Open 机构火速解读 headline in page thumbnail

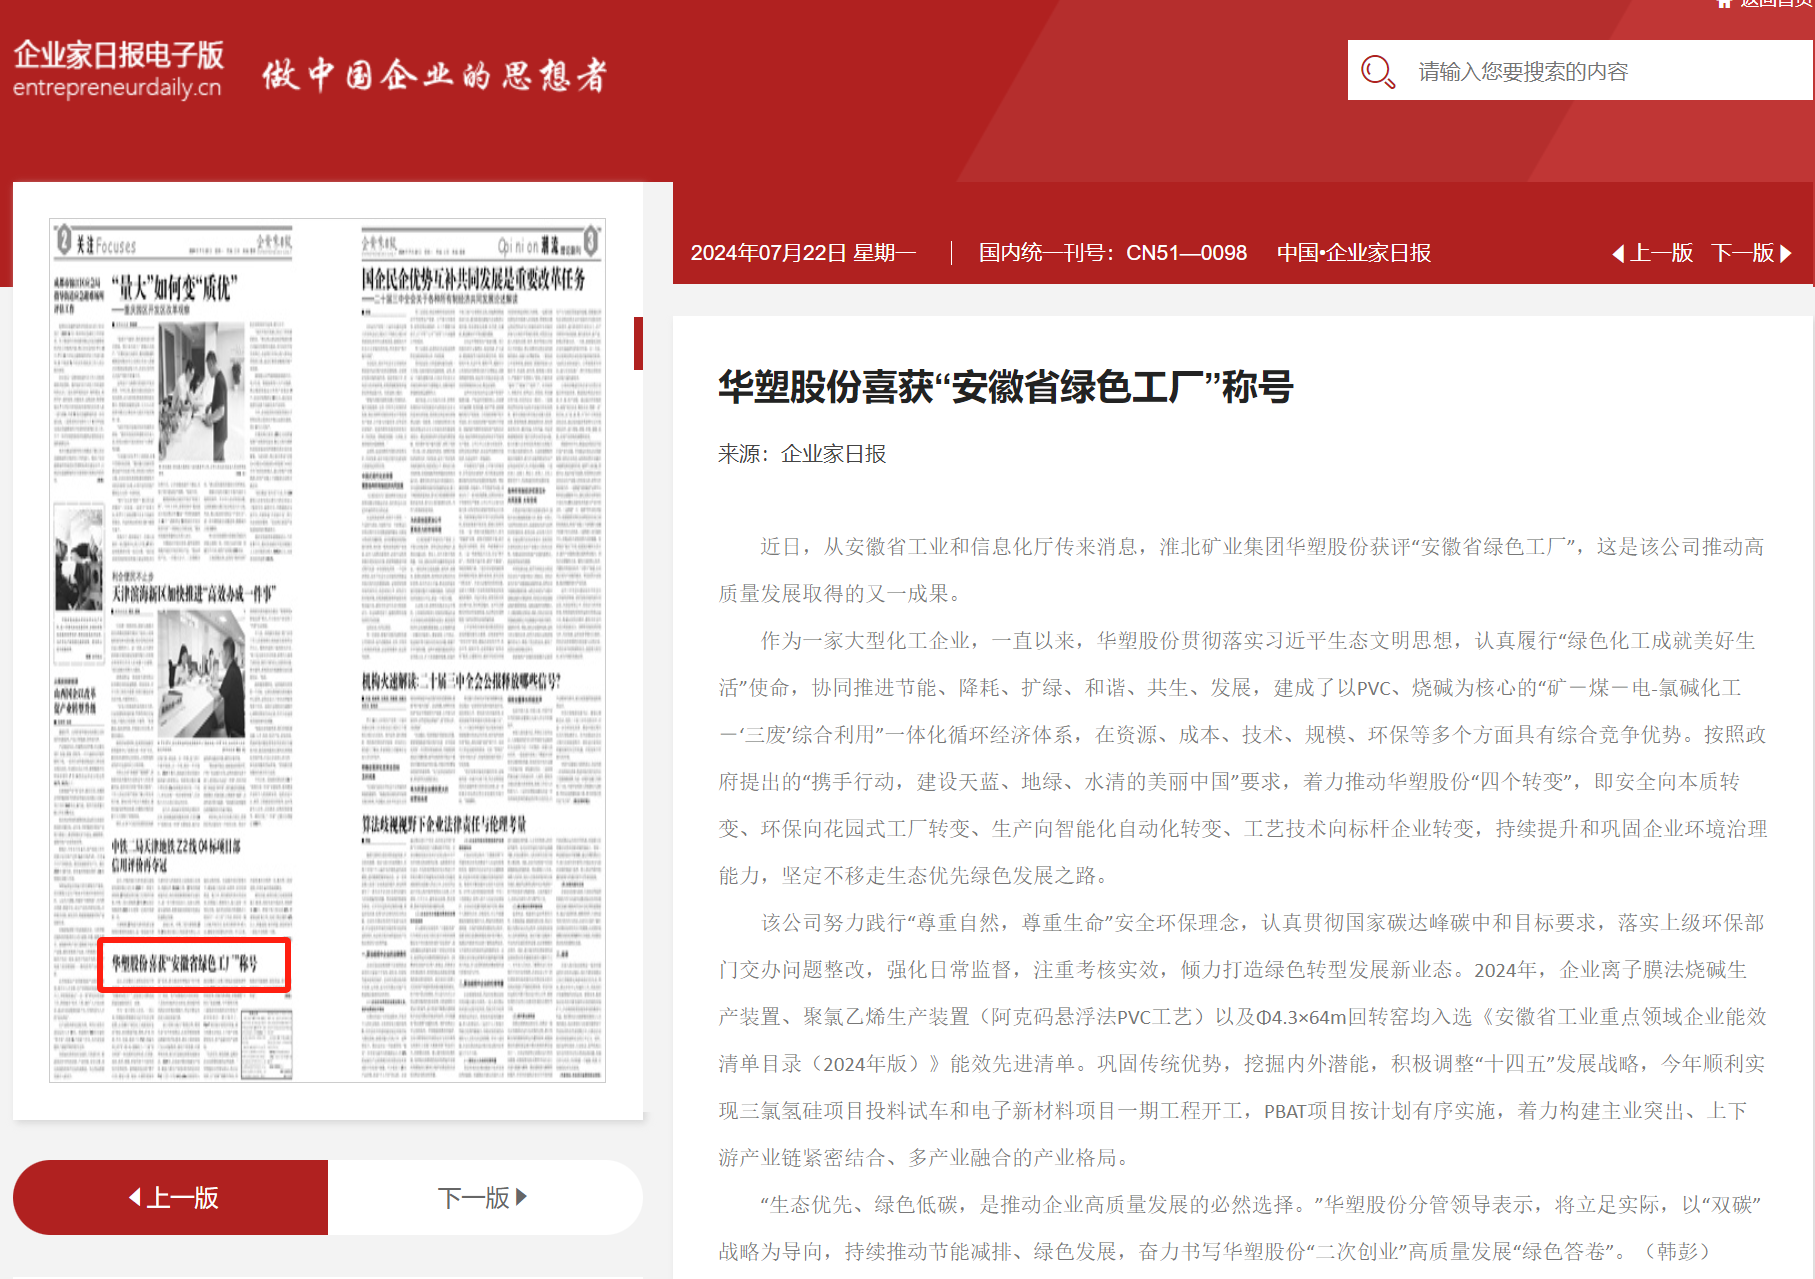(461, 681)
